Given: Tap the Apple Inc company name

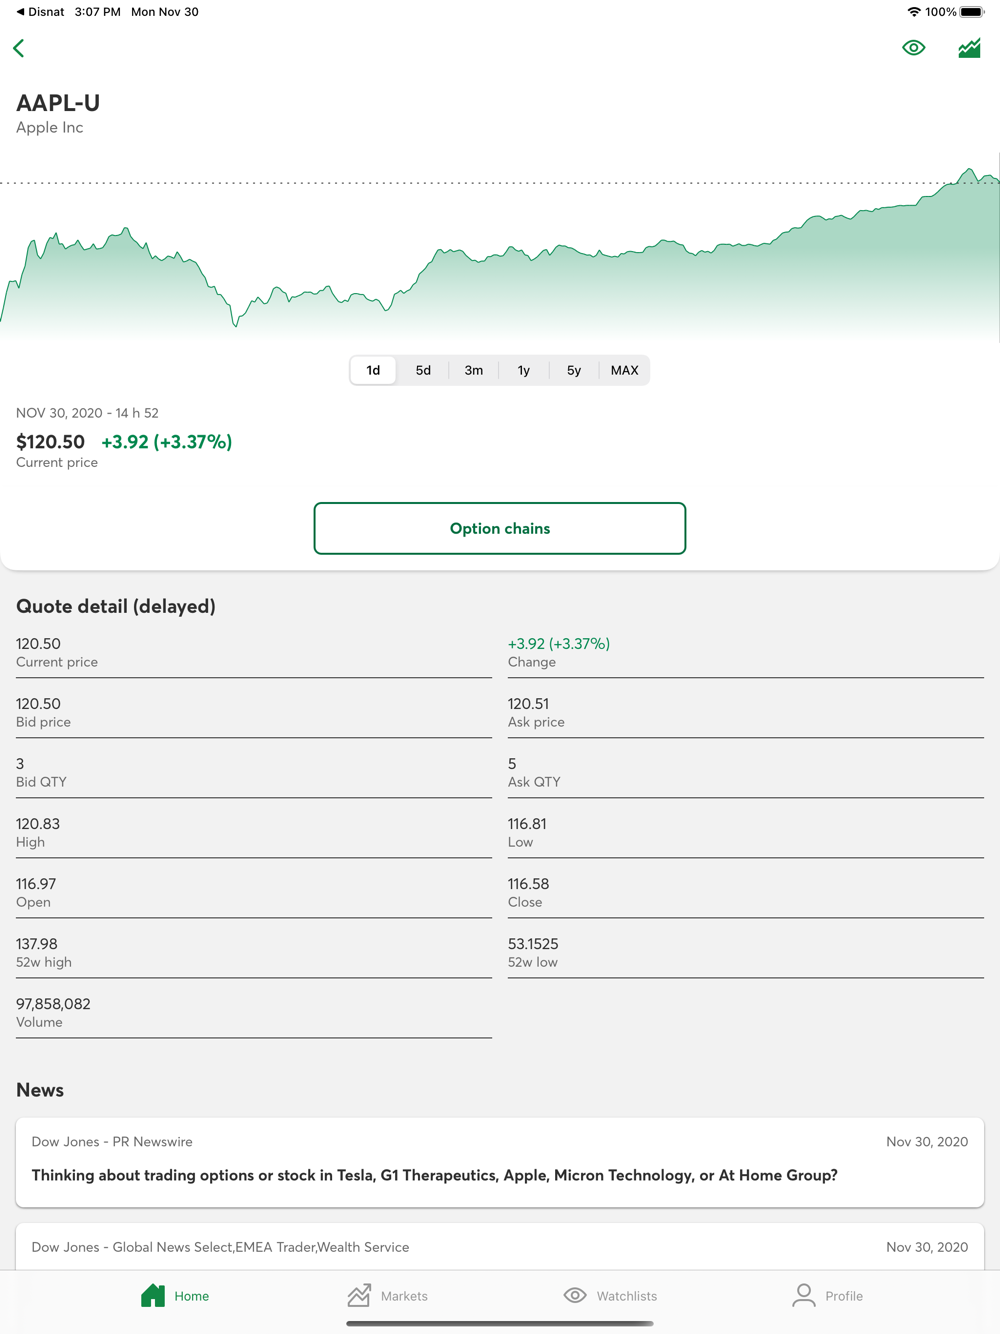Looking at the screenshot, I should pyautogui.click(x=50, y=128).
